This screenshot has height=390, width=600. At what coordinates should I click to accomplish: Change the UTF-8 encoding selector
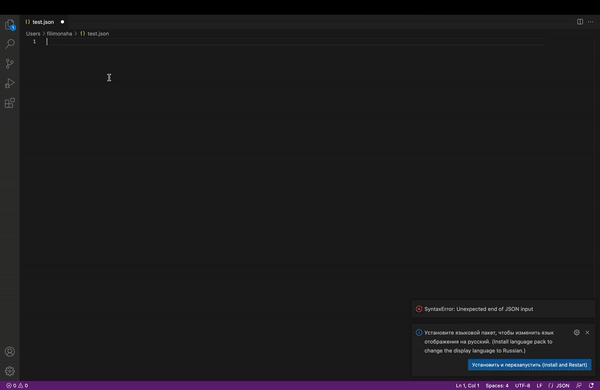click(x=522, y=385)
